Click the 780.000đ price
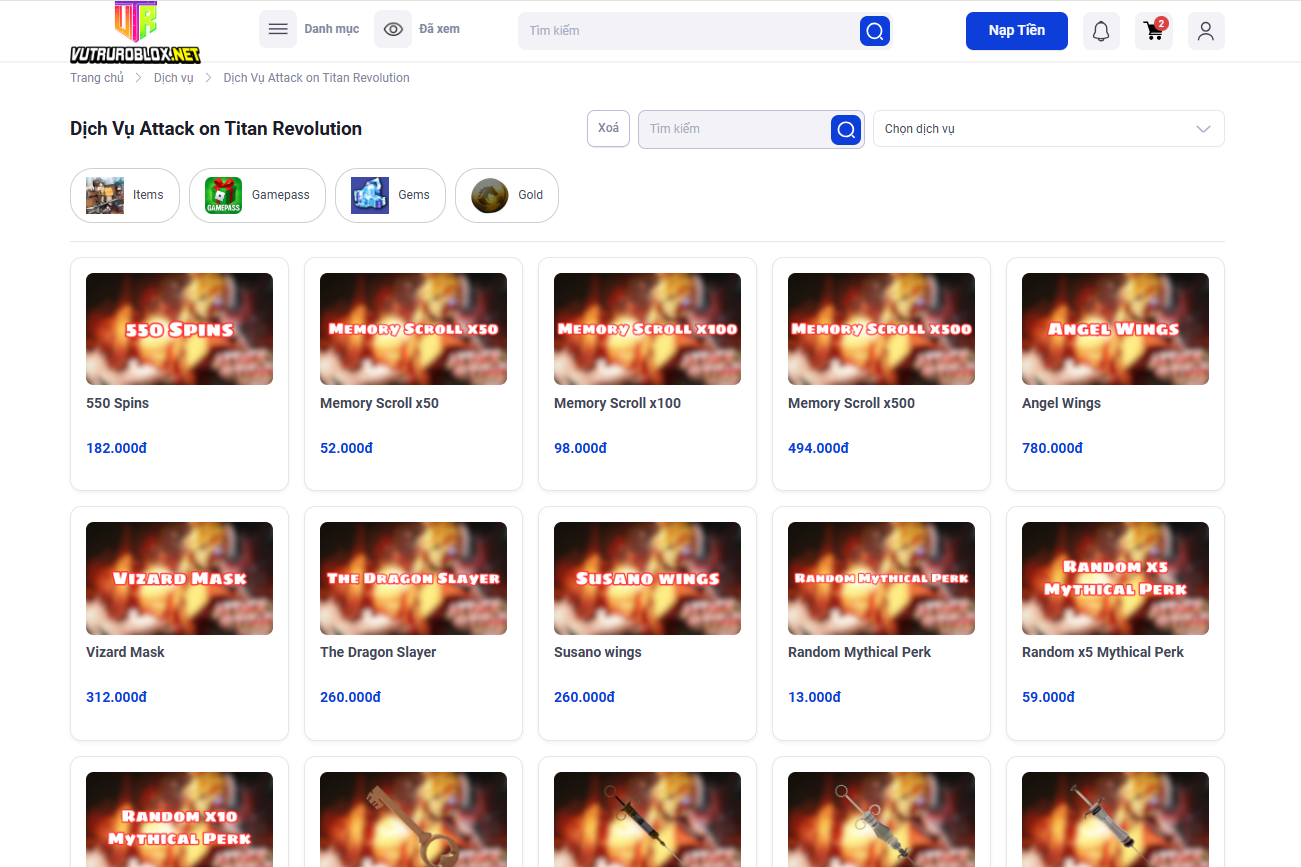This screenshot has width=1301, height=867. coord(1052,448)
